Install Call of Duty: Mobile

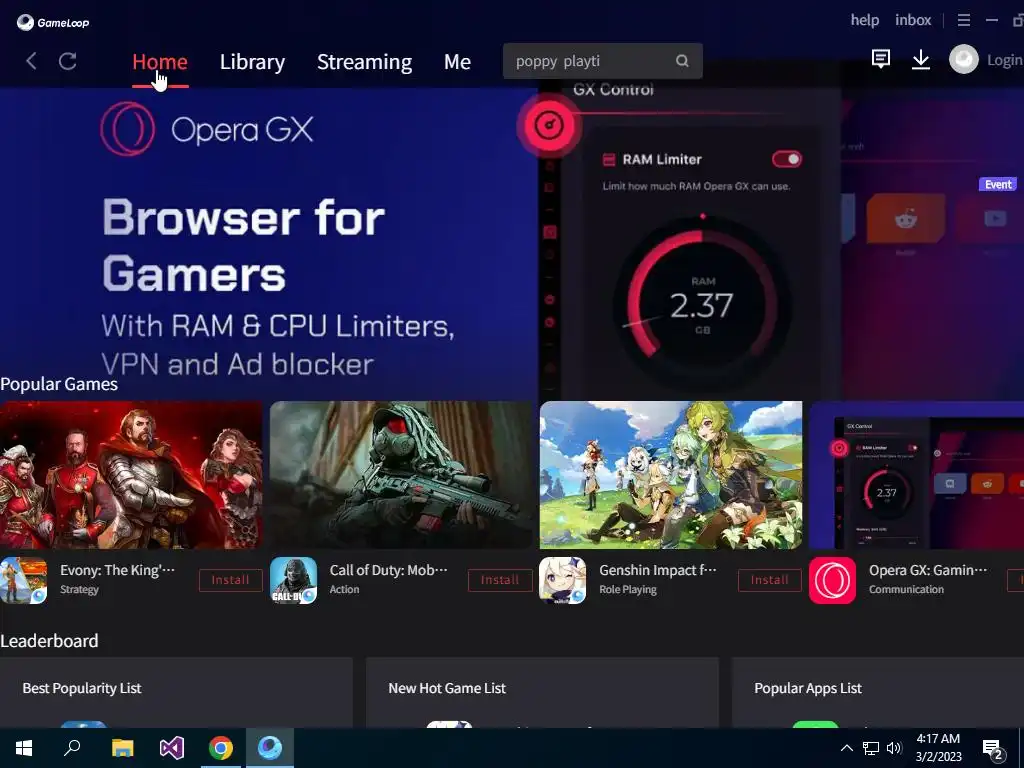tap(500, 580)
